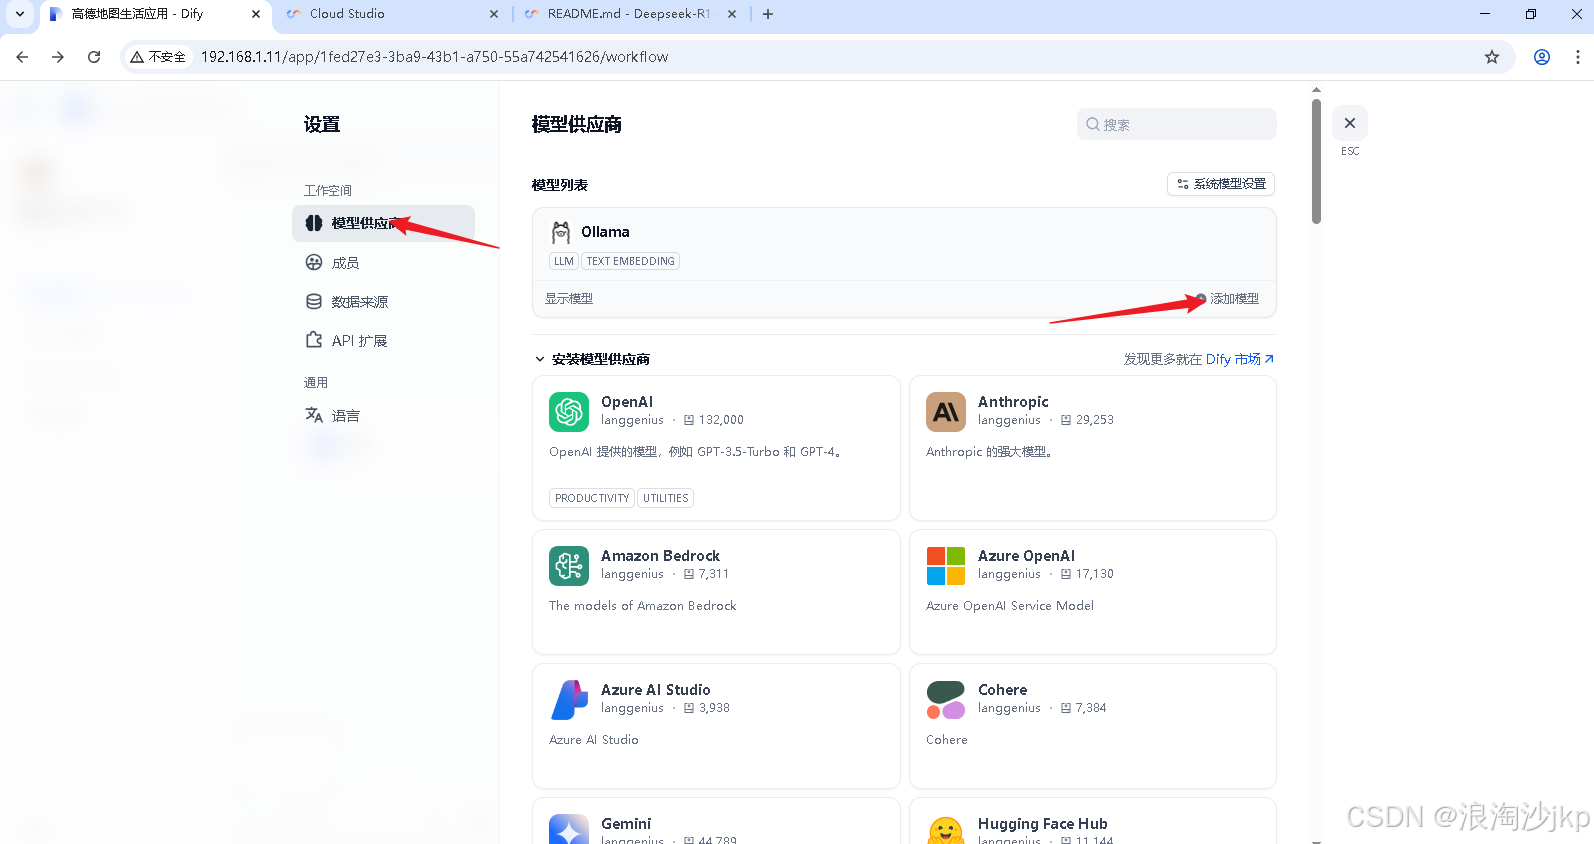The height and width of the screenshot is (844, 1594).
Task: Click the Cohere logo icon
Action: coord(946,700)
